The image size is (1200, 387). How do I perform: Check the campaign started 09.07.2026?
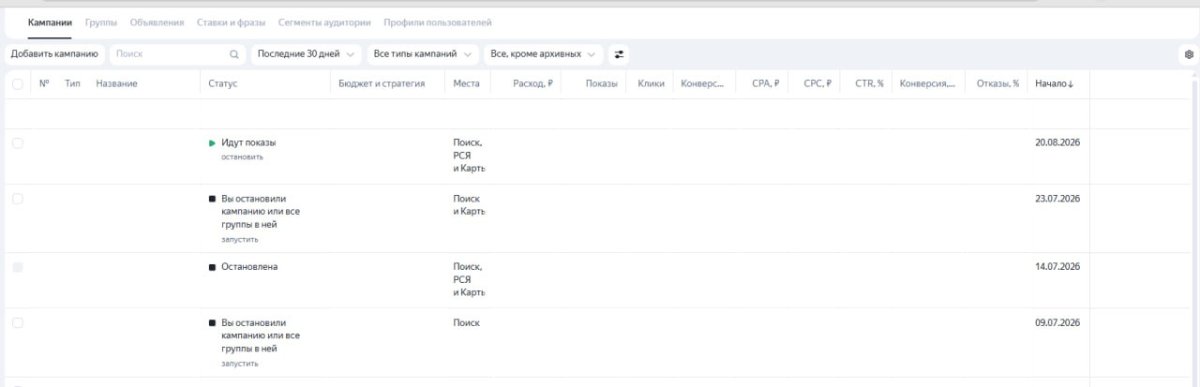(17, 323)
